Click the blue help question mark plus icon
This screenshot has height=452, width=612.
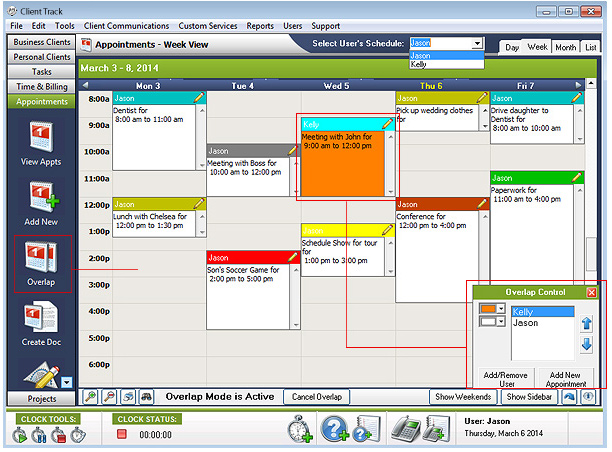(334, 429)
